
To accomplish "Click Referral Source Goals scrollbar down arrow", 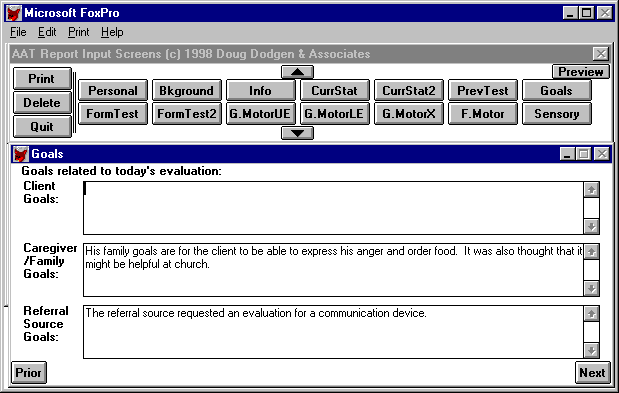I will [591, 350].
